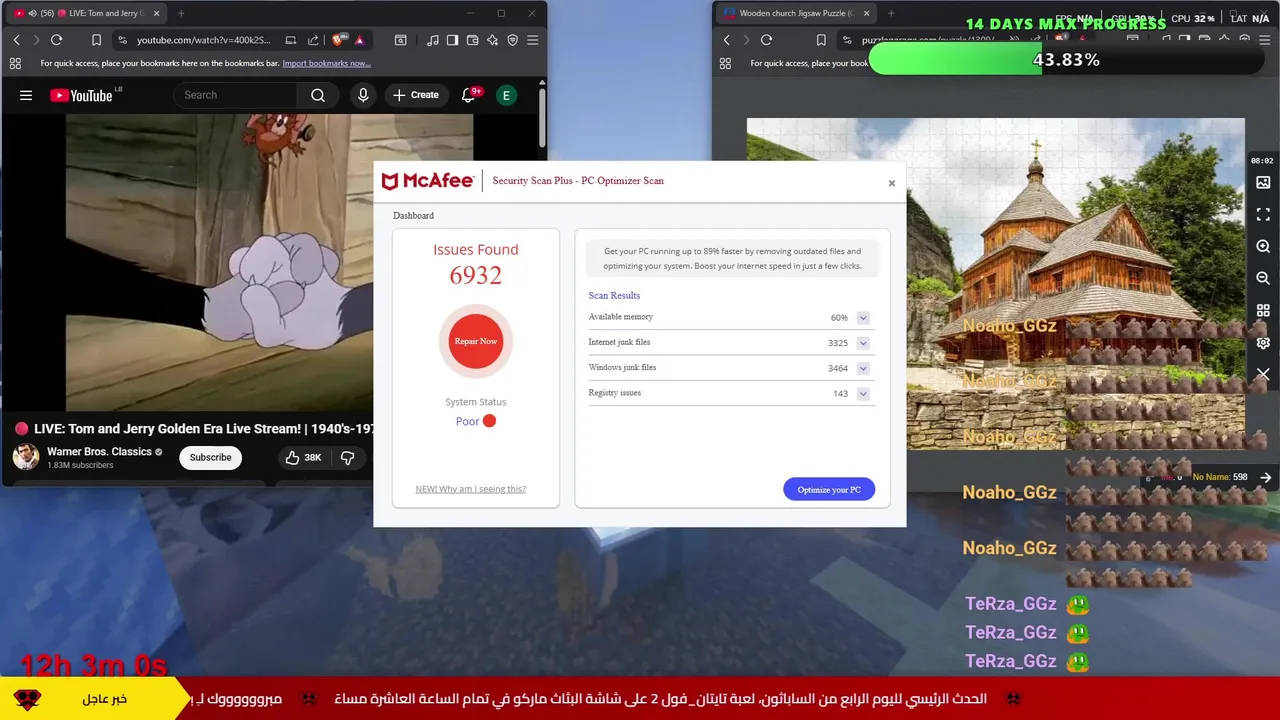Reload the puzzle page
Screen dimensions: 1280x720
(766, 40)
